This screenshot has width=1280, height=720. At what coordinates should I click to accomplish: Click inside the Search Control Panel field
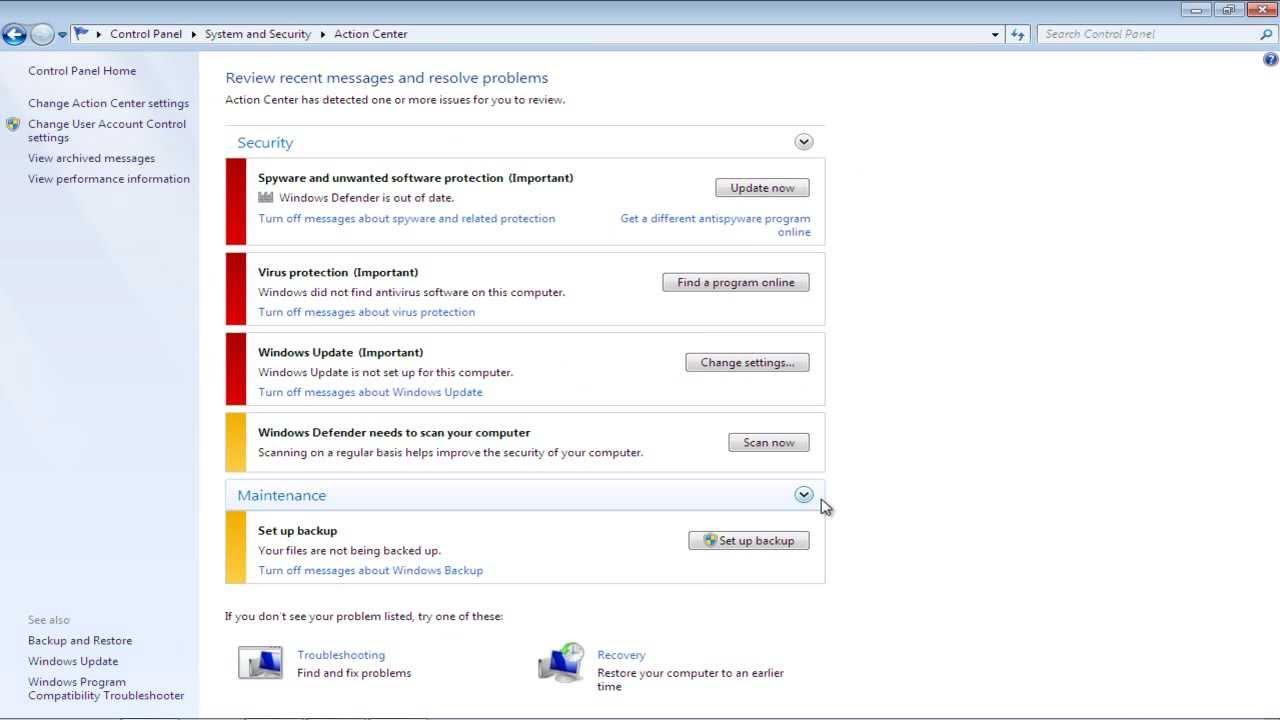coord(1140,33)
